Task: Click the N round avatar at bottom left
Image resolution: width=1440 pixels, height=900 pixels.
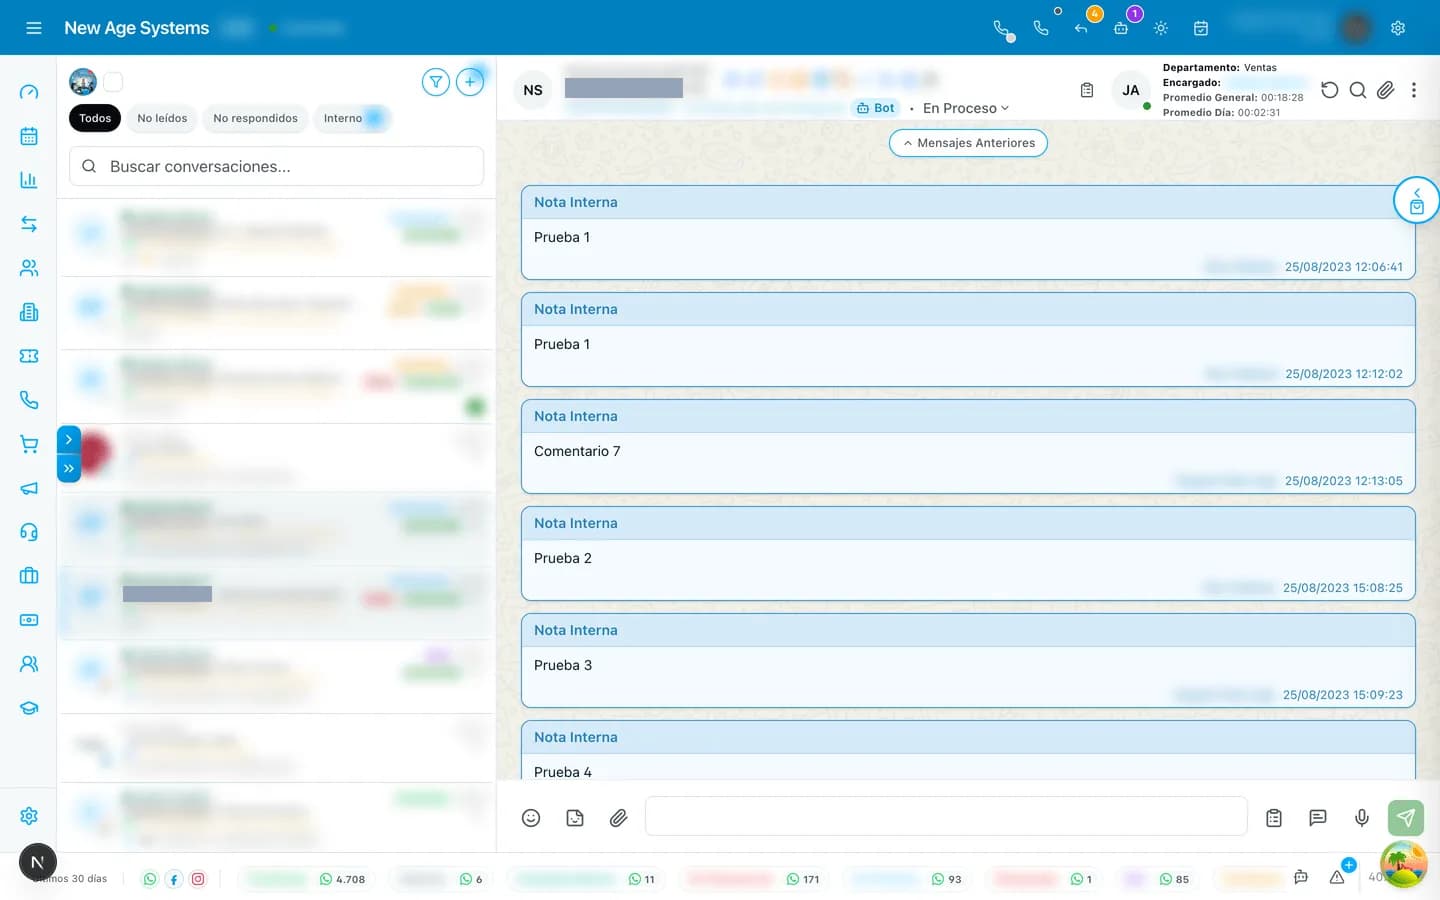Action: click(38, 862)
